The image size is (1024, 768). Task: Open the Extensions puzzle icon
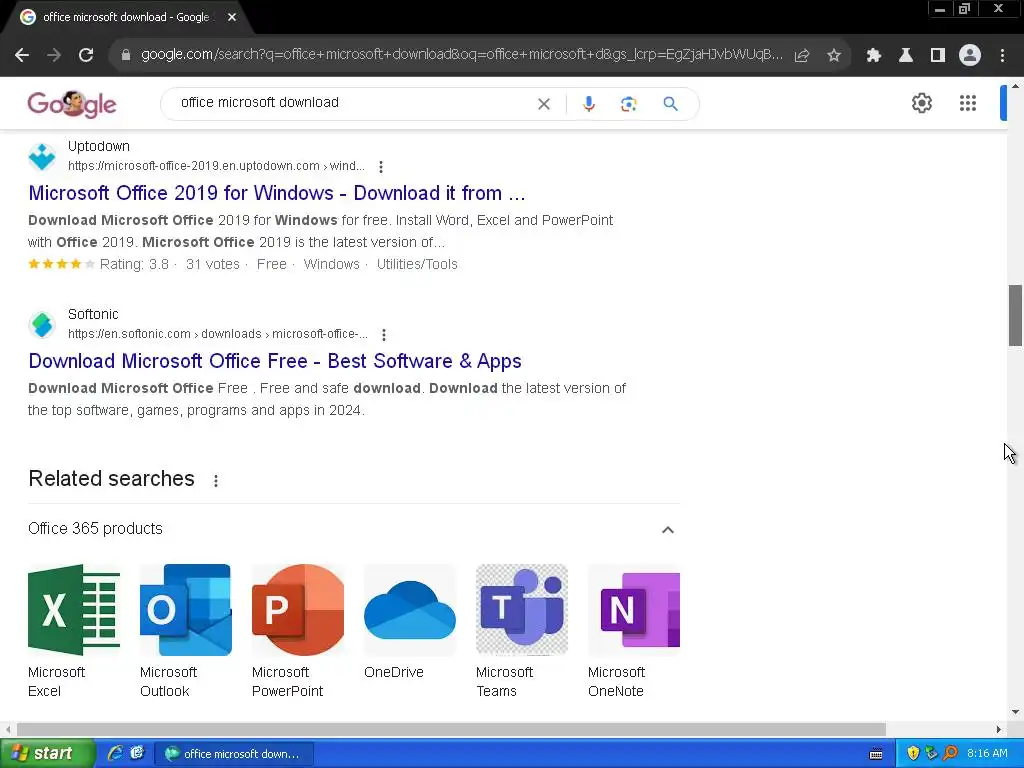click(x=873, y=56)
